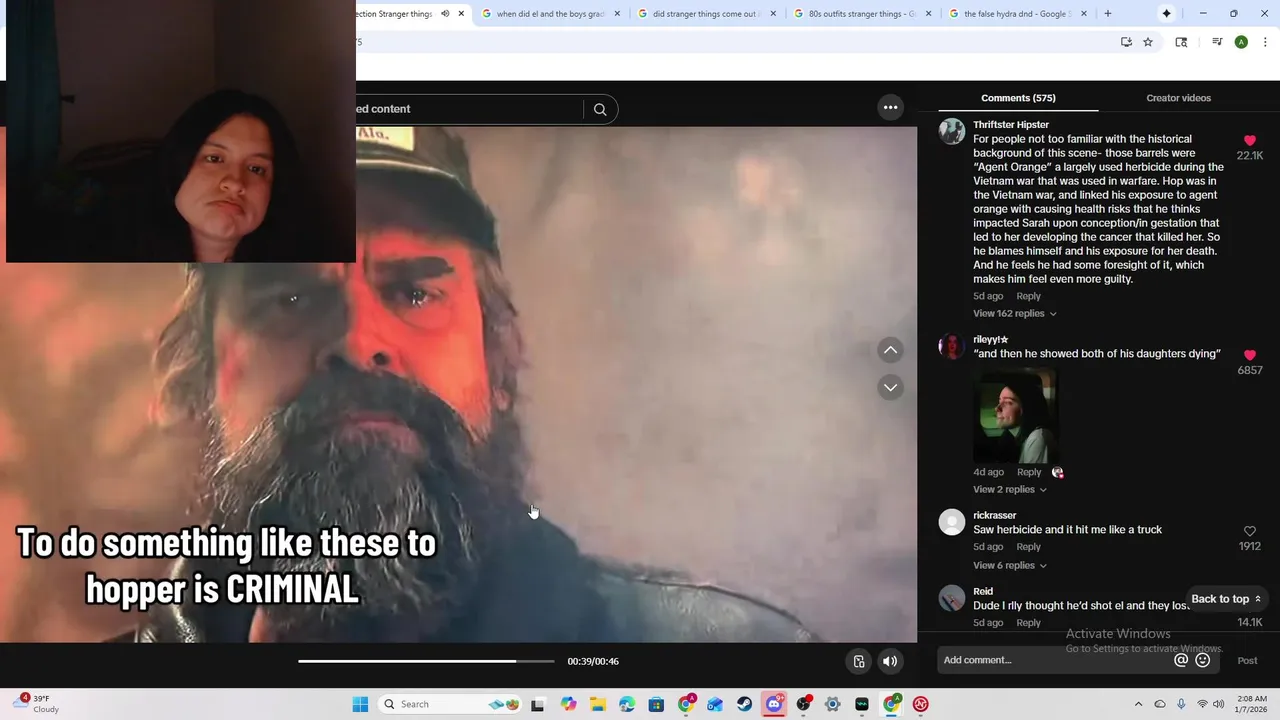Open emoji picker in comment box
The height and width of the screenshot is (720, 1280).
(1203, 660)
